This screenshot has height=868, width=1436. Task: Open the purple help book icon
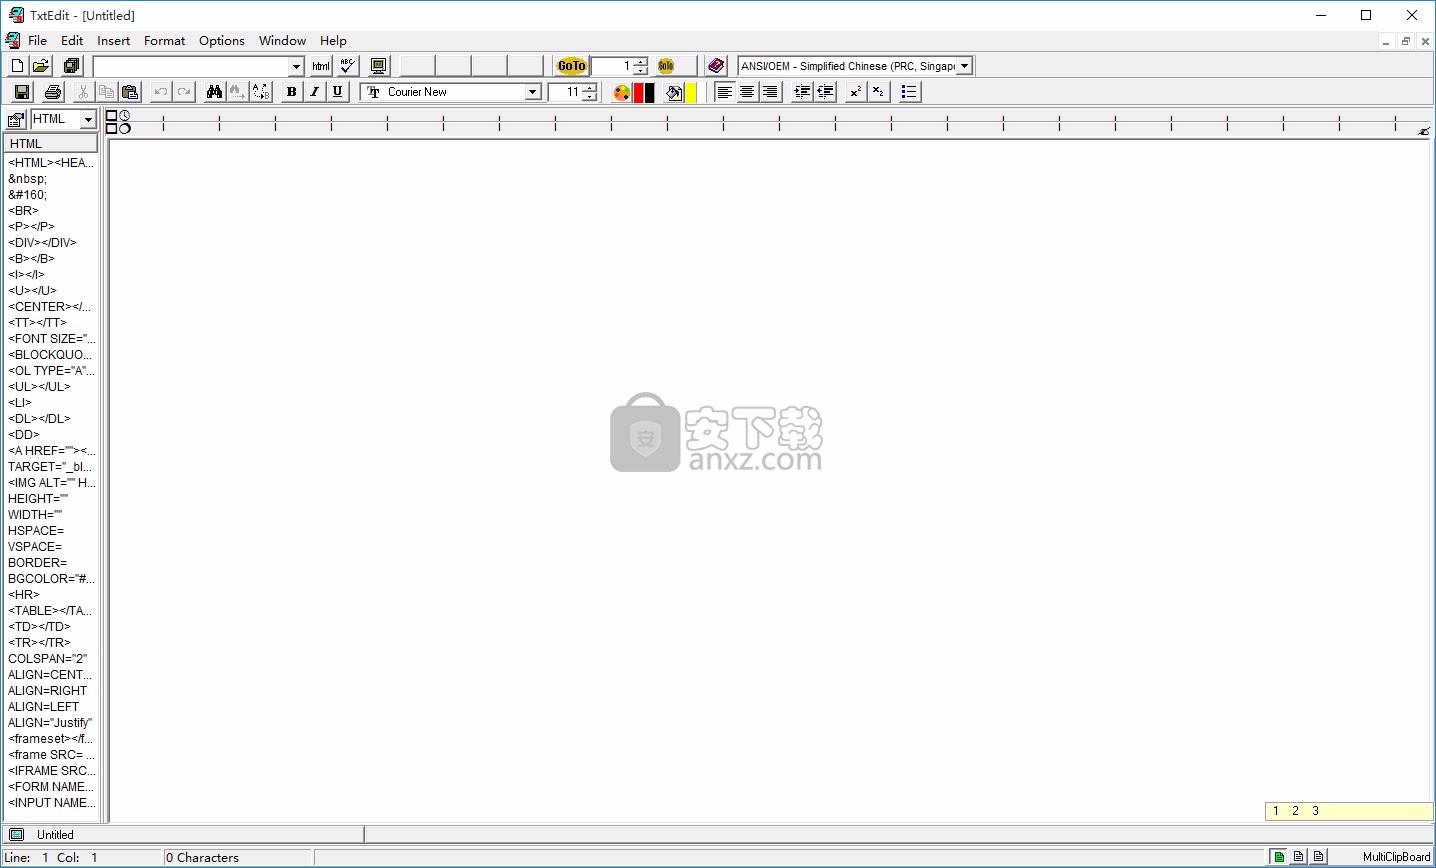pos(716,66)
